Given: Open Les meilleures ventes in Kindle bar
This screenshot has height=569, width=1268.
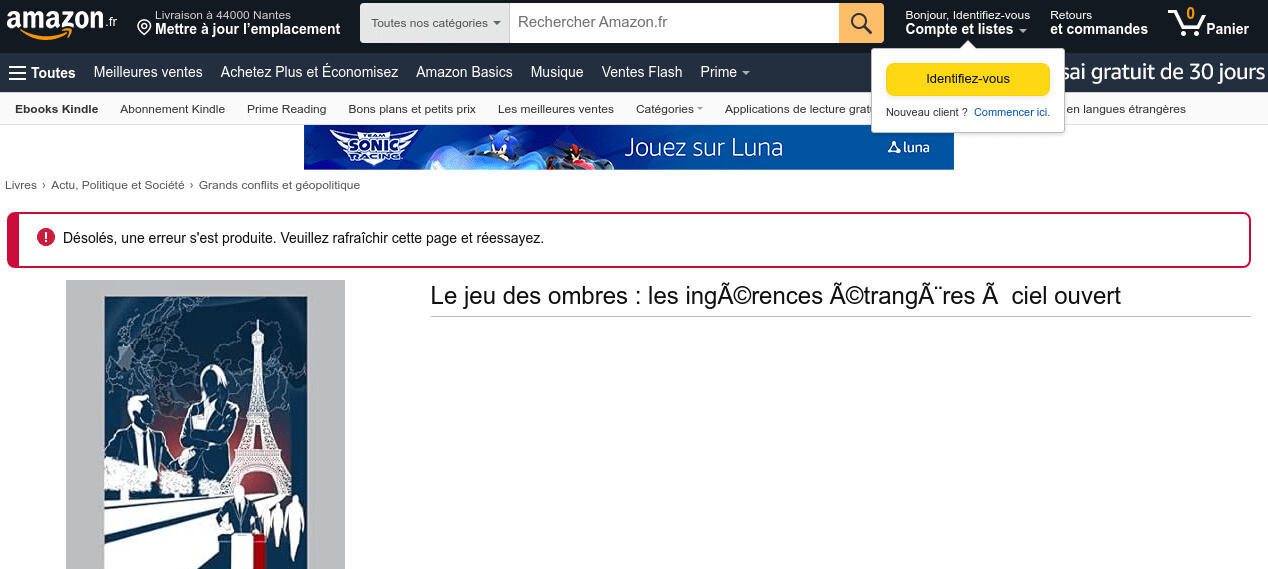Looking at the screenshot, I should (x=556, y=109).
